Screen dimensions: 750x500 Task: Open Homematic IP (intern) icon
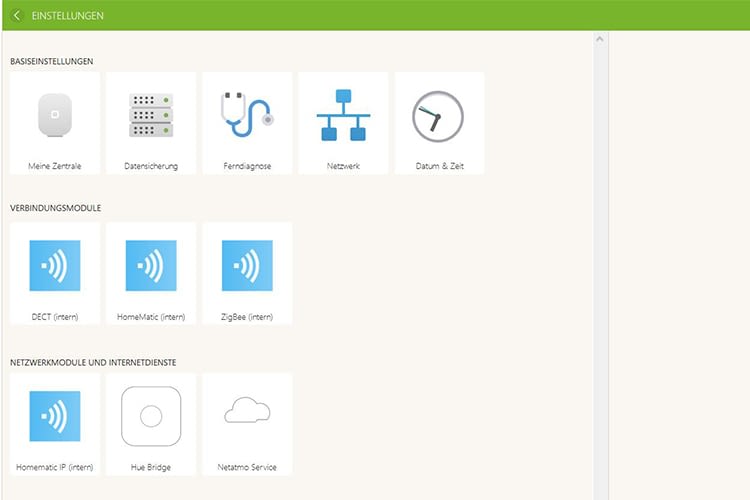(55, 416)
